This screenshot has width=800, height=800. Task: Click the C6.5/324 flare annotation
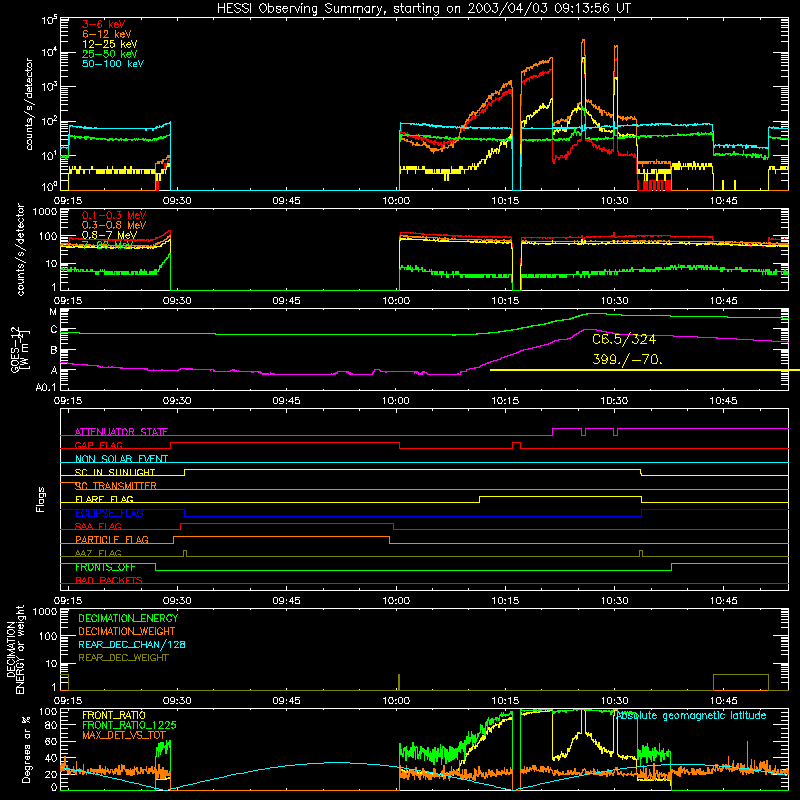[623, 340]
